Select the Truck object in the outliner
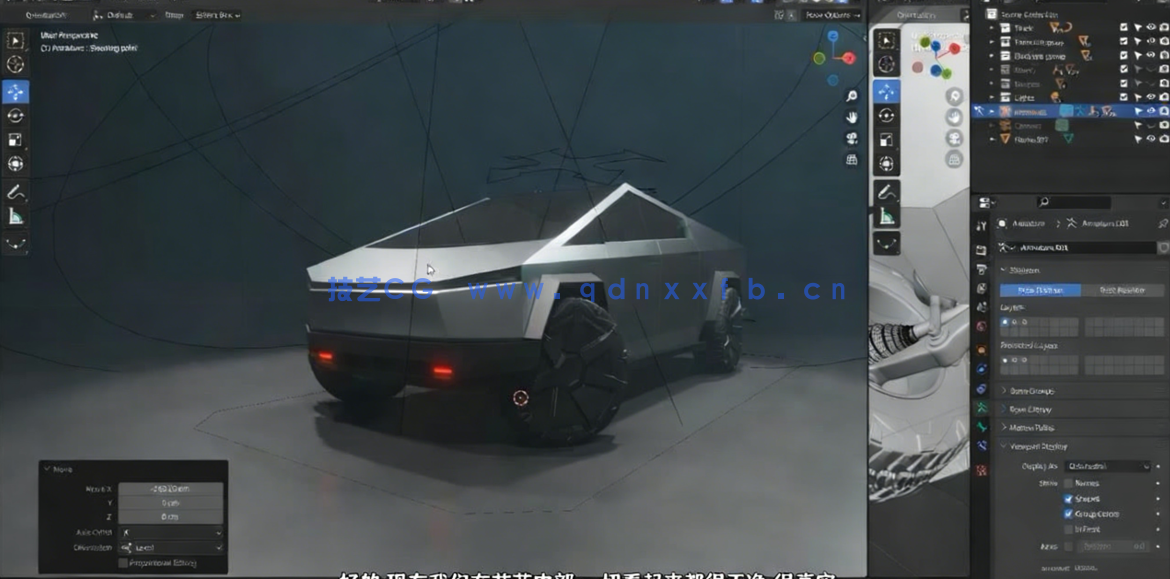The height and width of the screenshot is (579, 1170). point(1023,27)
